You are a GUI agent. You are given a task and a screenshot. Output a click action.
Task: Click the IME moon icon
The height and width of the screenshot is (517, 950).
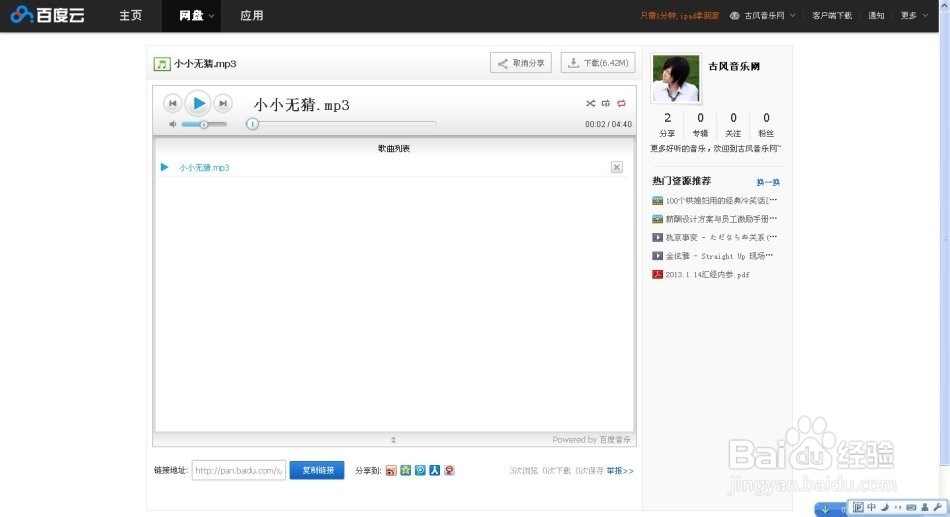[x=885, y=508]
